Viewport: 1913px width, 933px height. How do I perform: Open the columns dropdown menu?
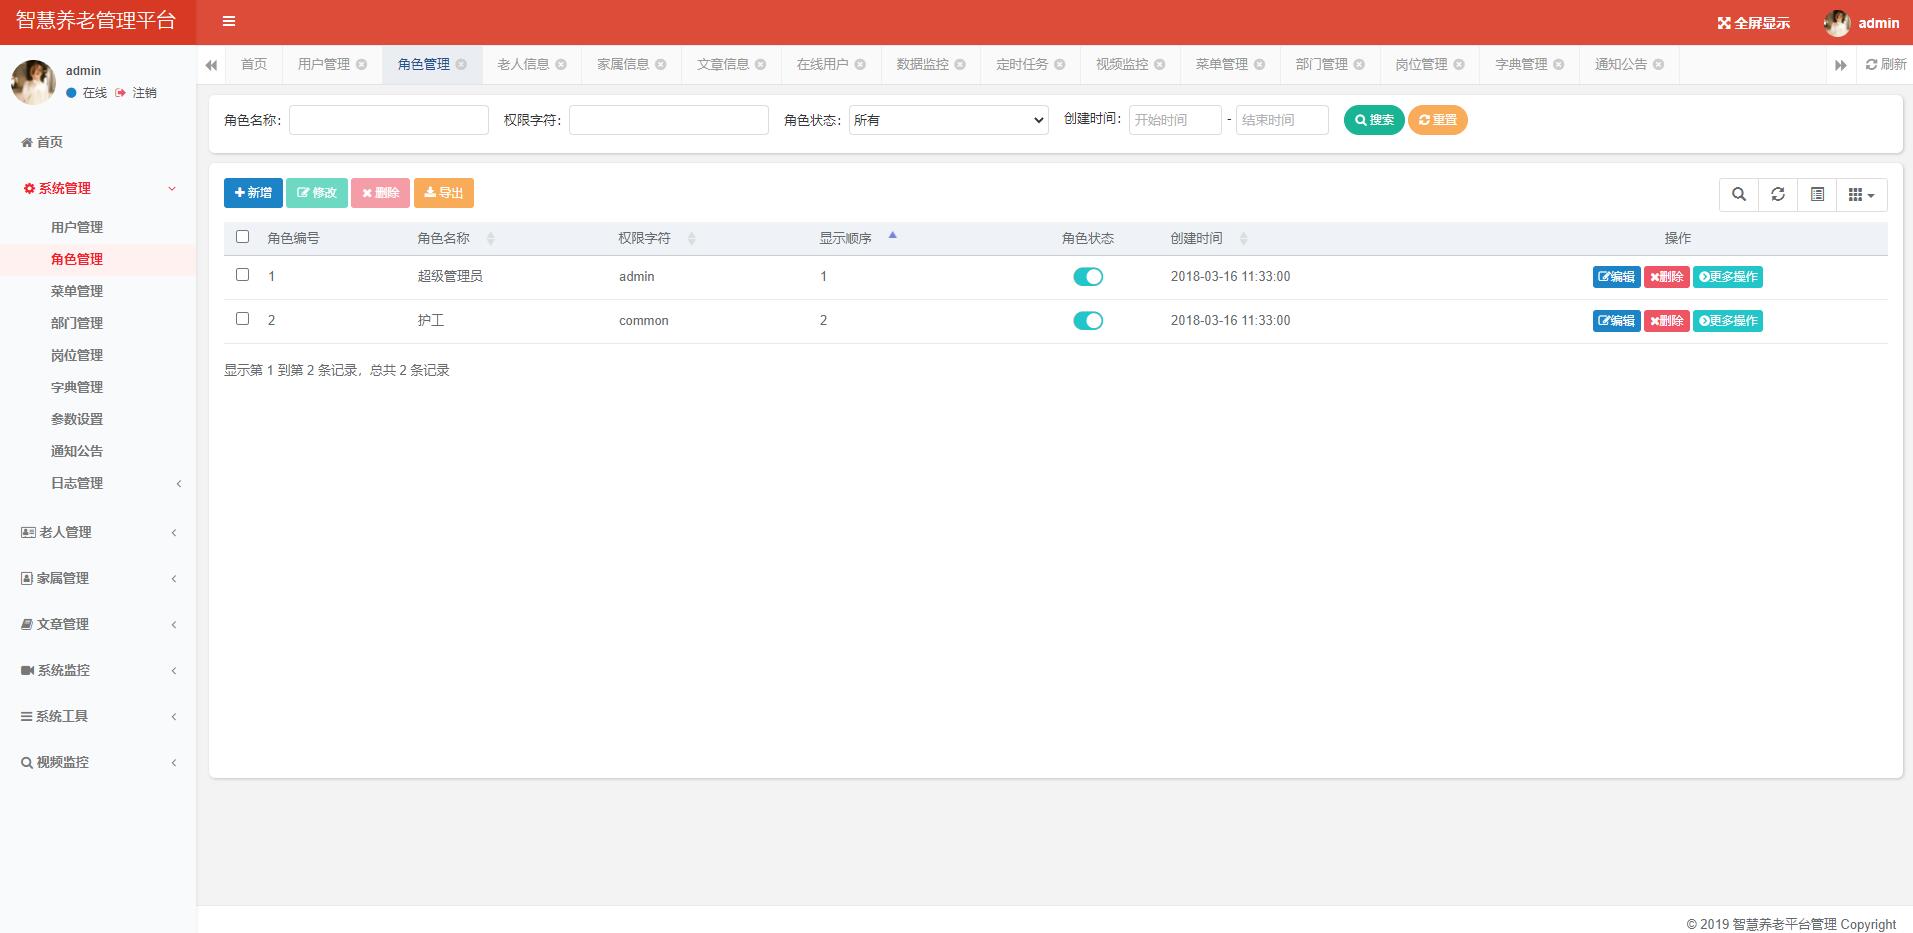coord(1862,194)
